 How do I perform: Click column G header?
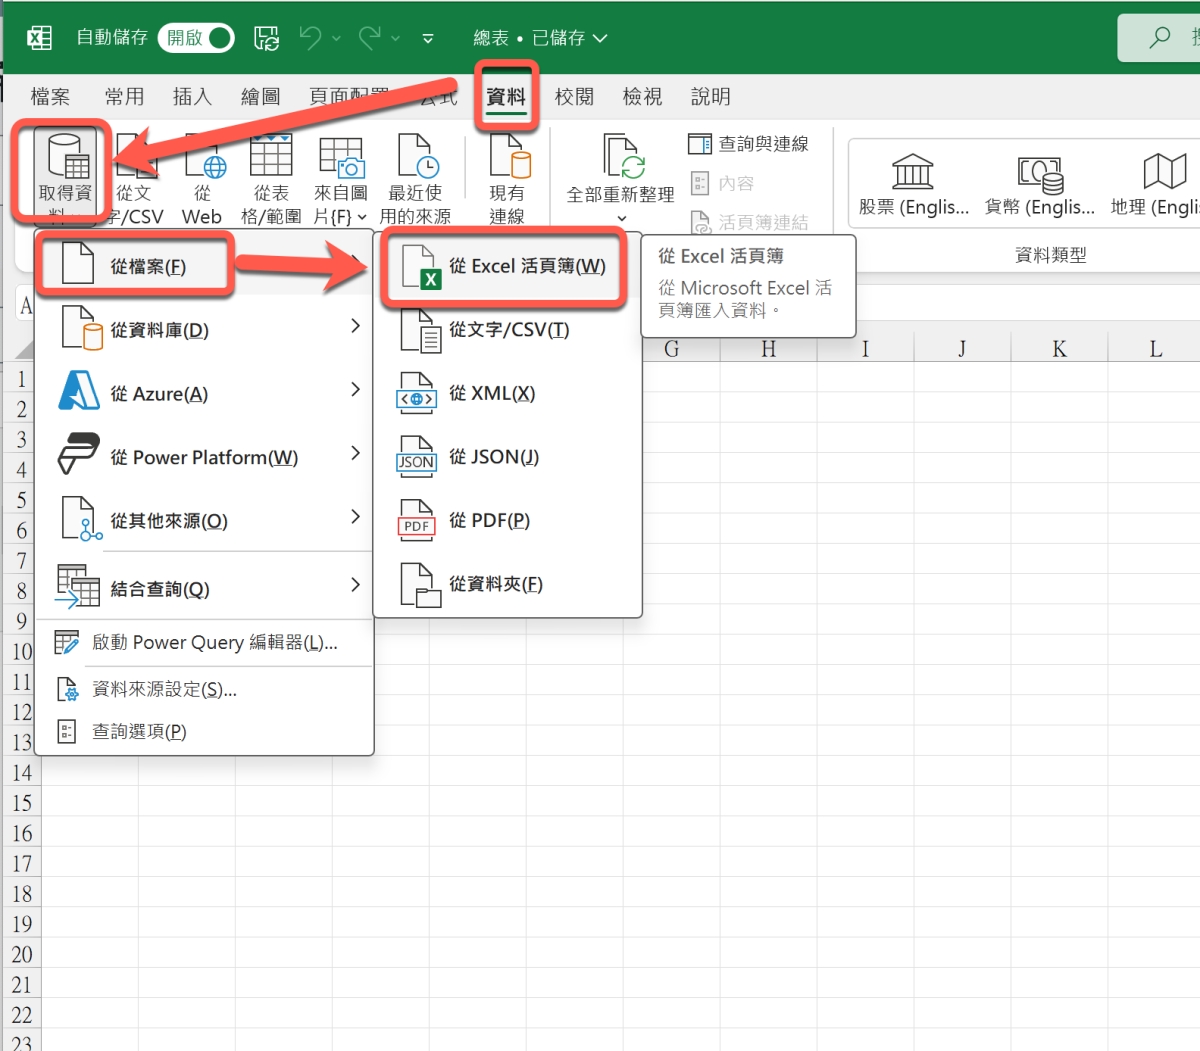click(x=672, y=349)
